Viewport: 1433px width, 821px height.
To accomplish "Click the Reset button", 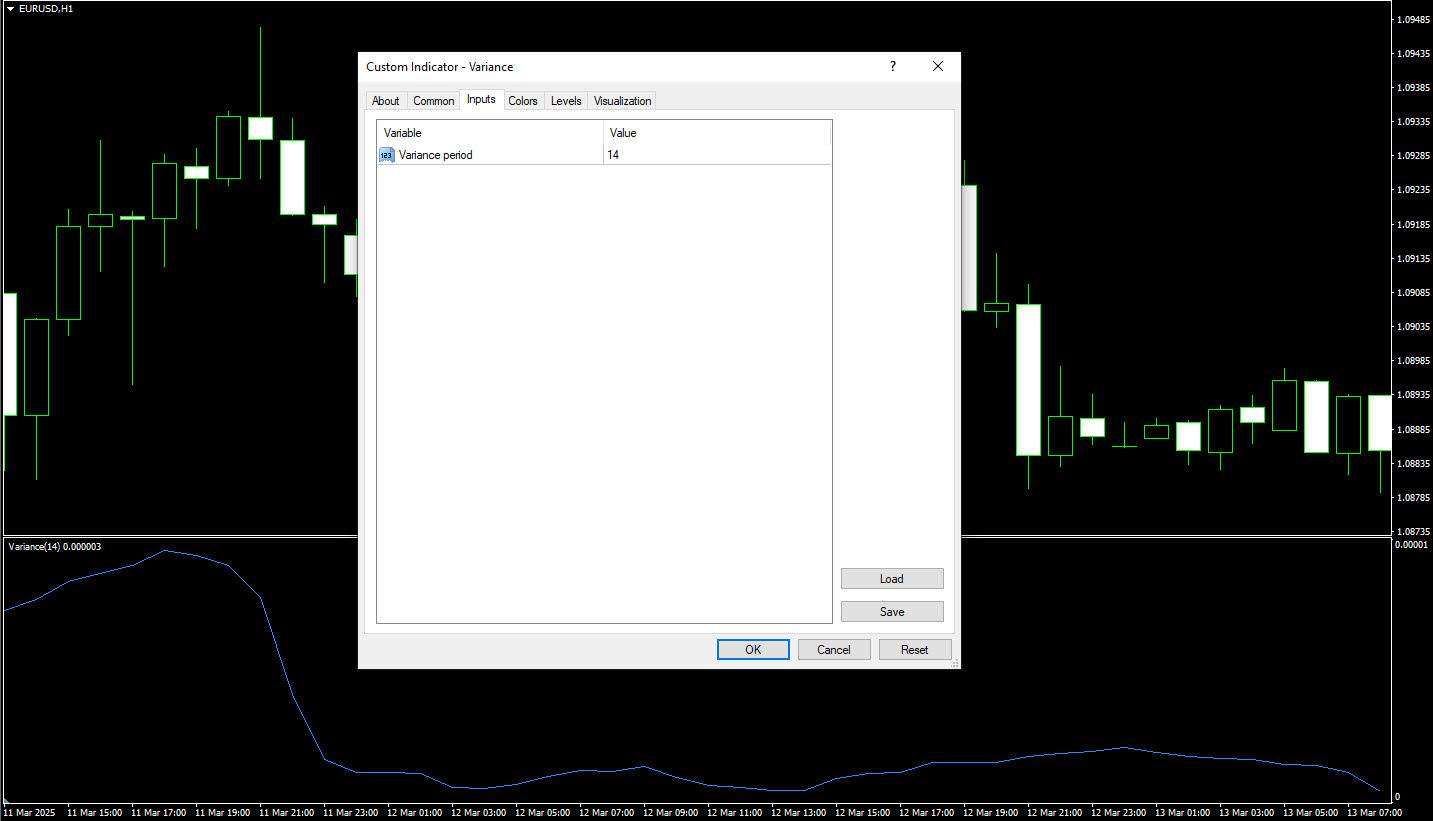I will pyautogui.click(x=915, y=650).
